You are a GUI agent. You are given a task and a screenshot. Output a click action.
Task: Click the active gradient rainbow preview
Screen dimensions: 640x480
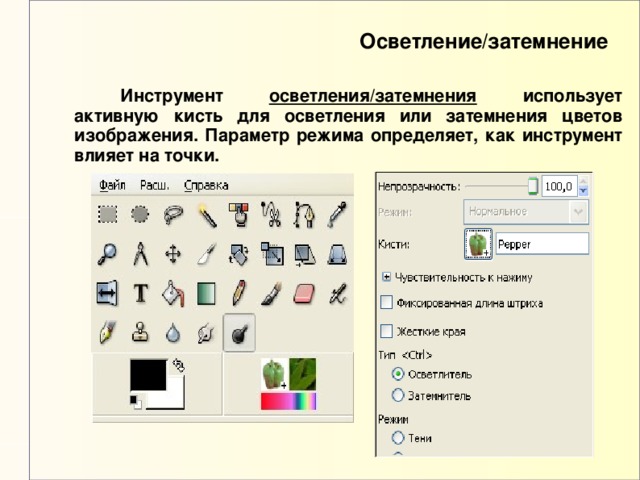pos(289,401)
